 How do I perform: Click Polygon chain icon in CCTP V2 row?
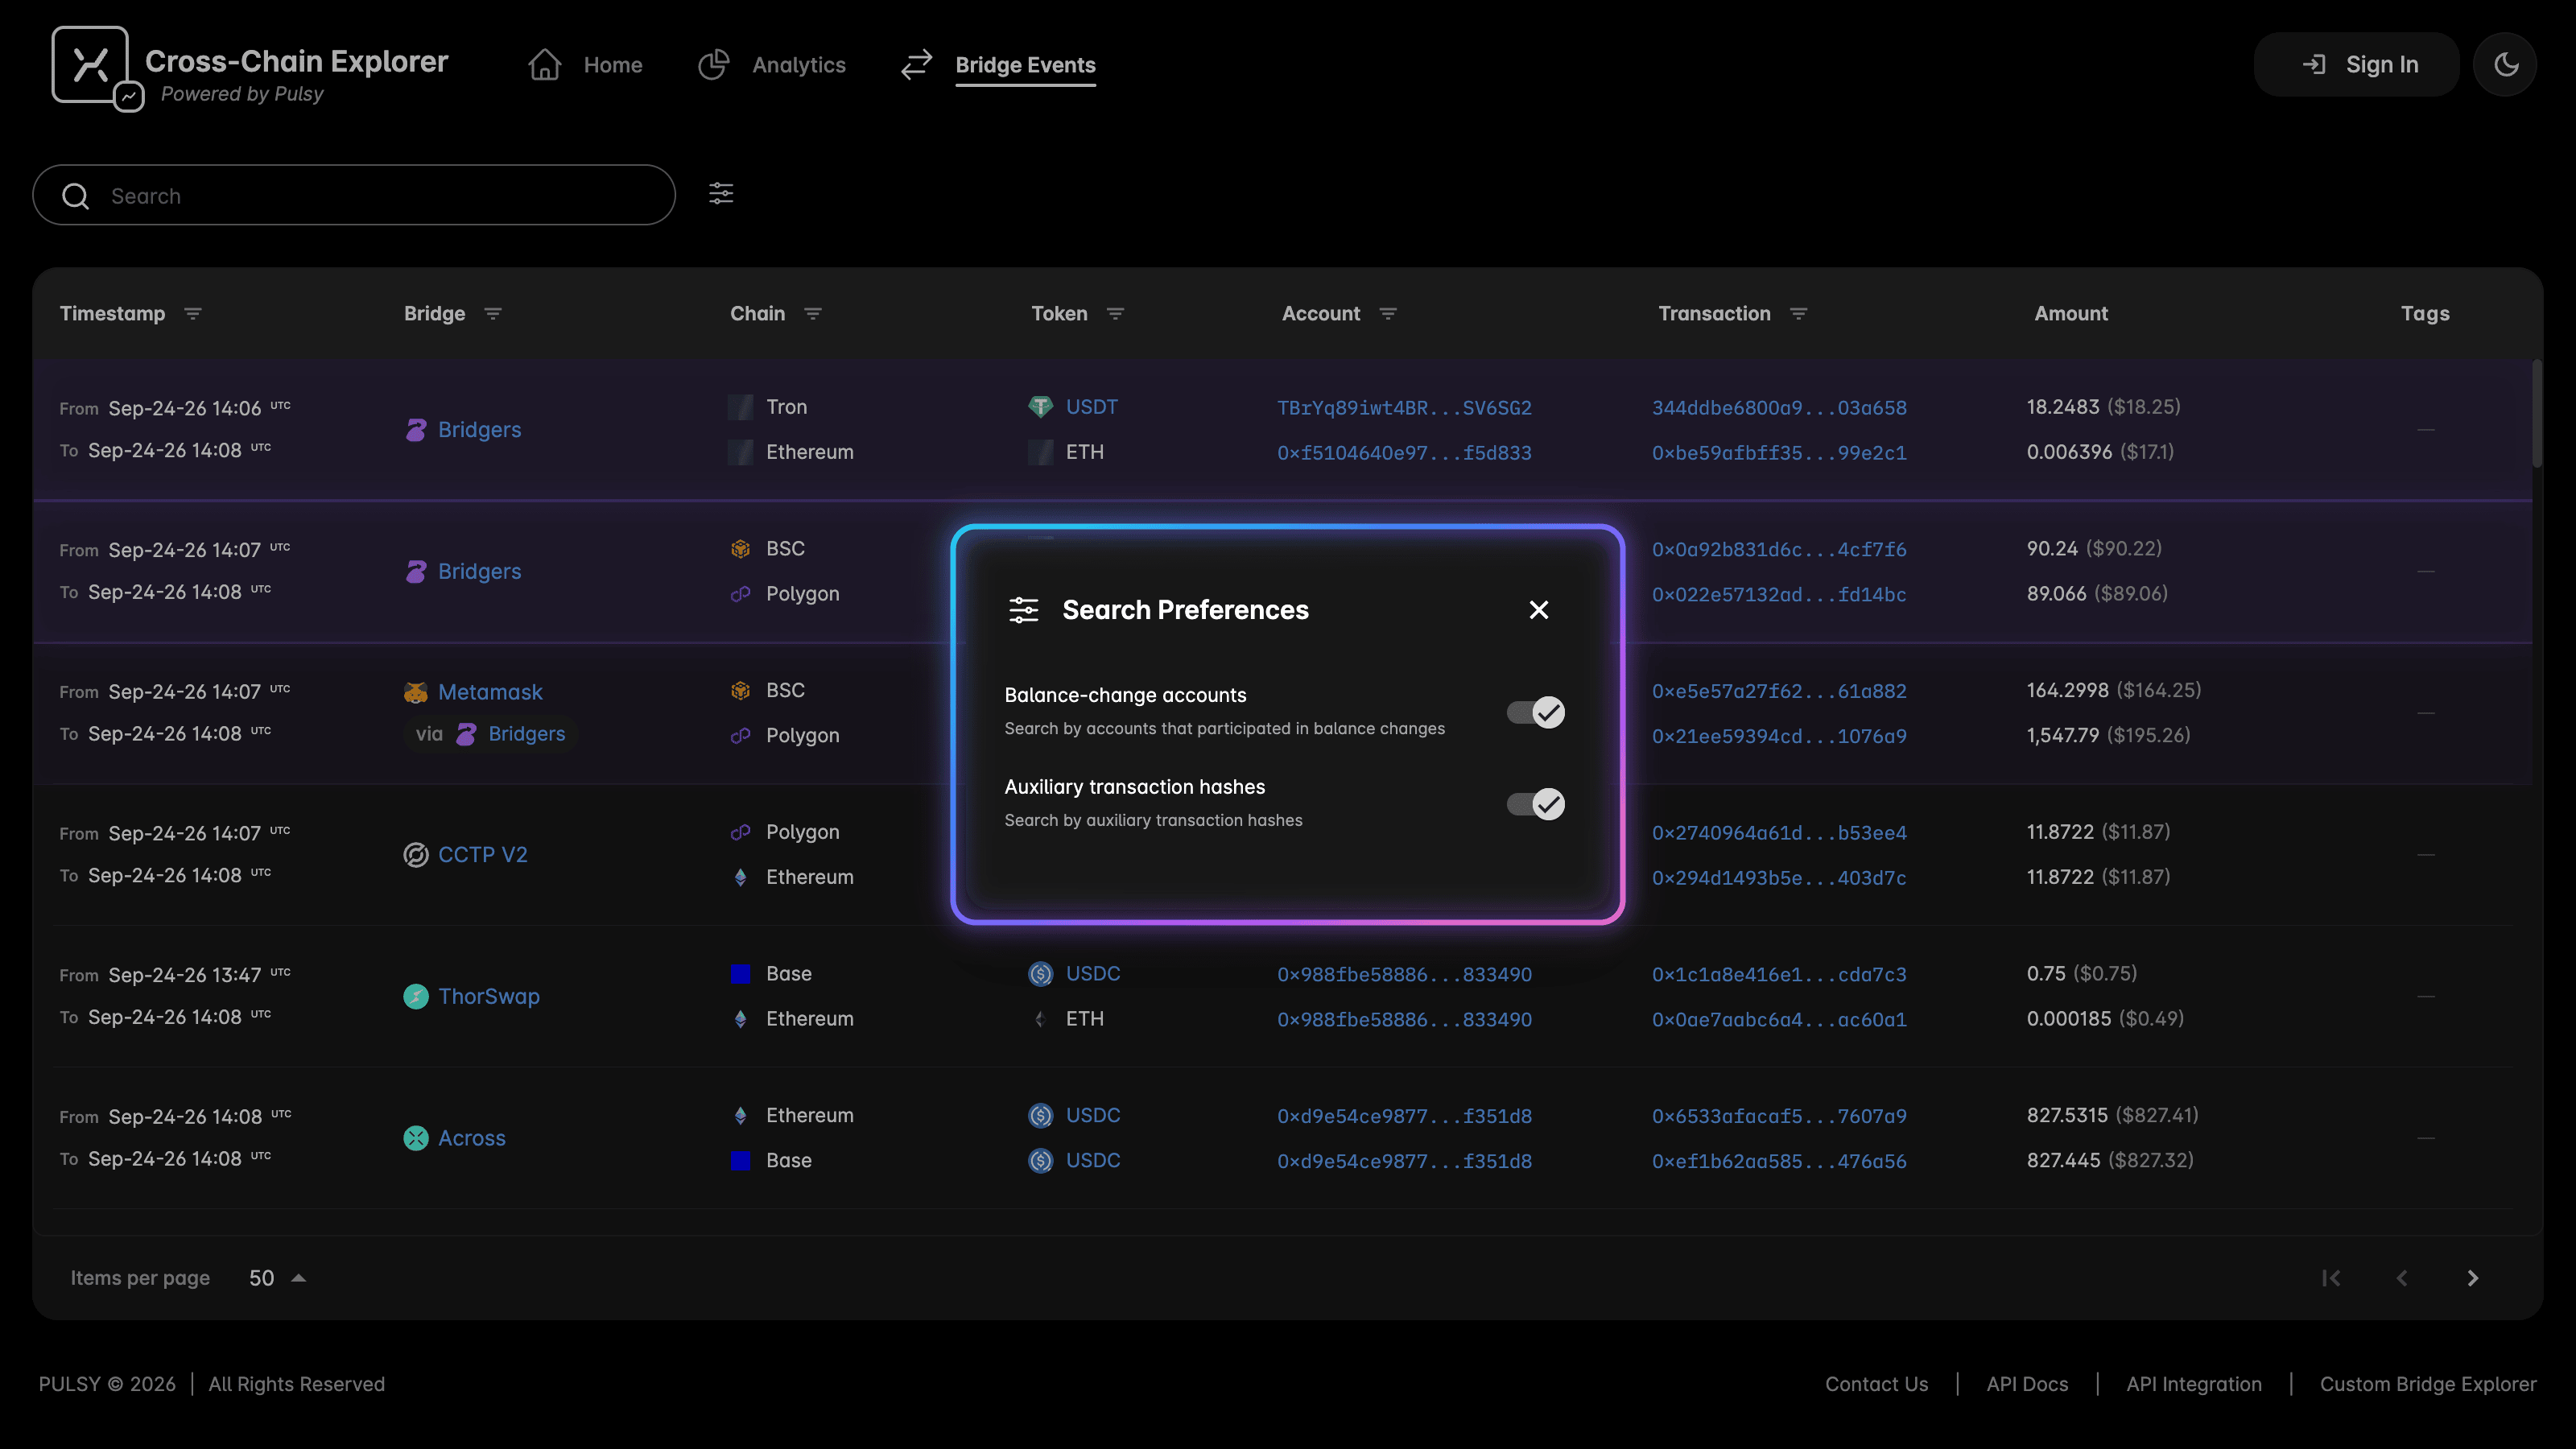click(x=740, y=832)
